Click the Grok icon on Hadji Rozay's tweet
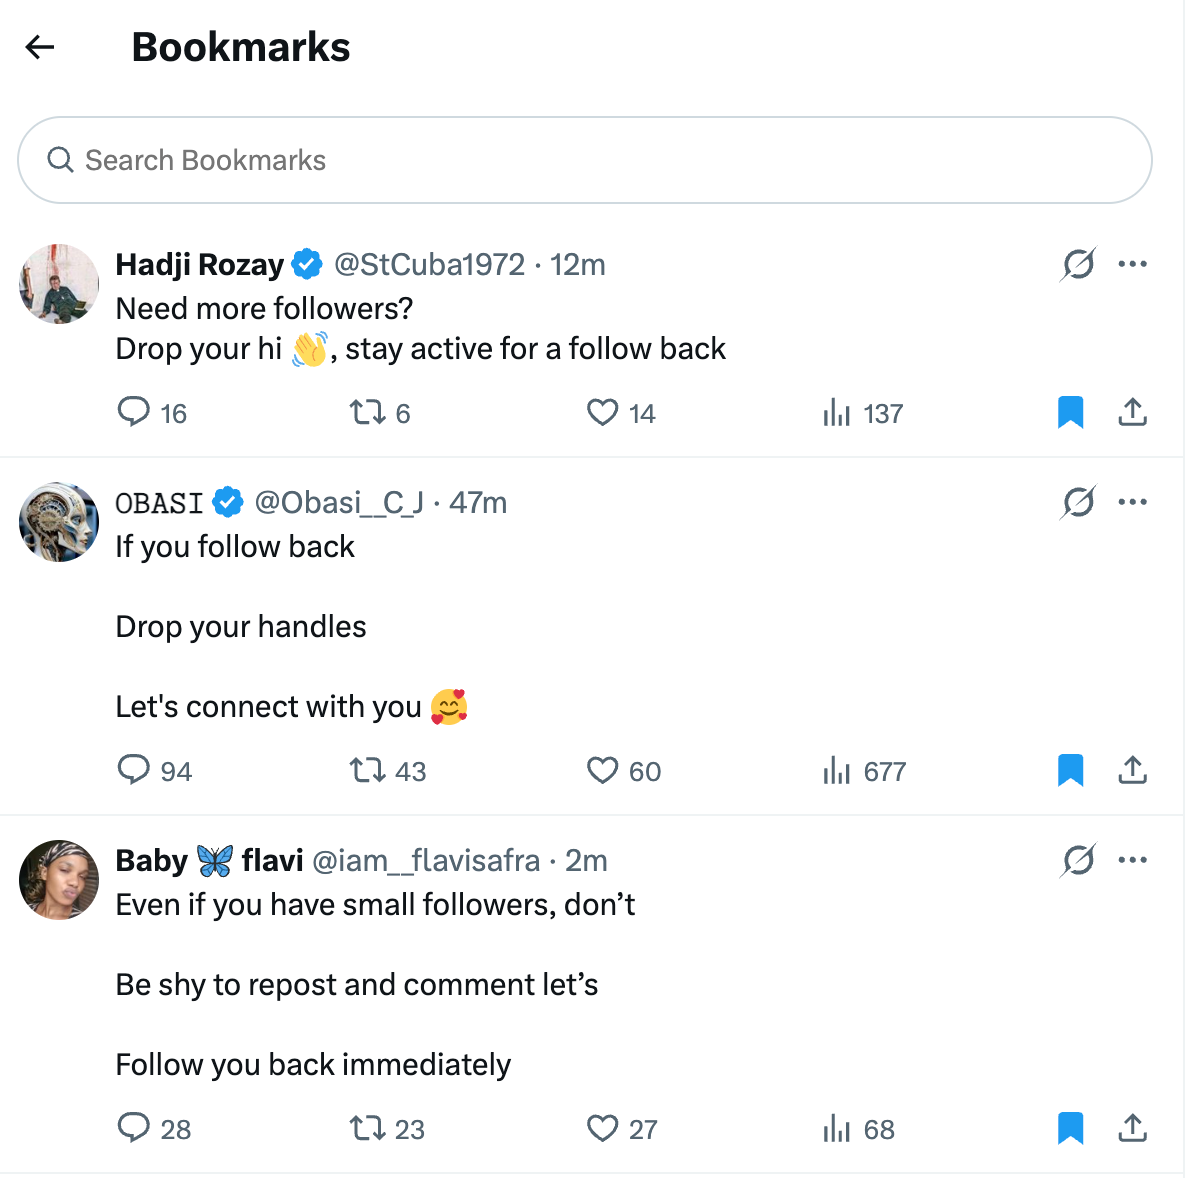 pos(1077,264)
